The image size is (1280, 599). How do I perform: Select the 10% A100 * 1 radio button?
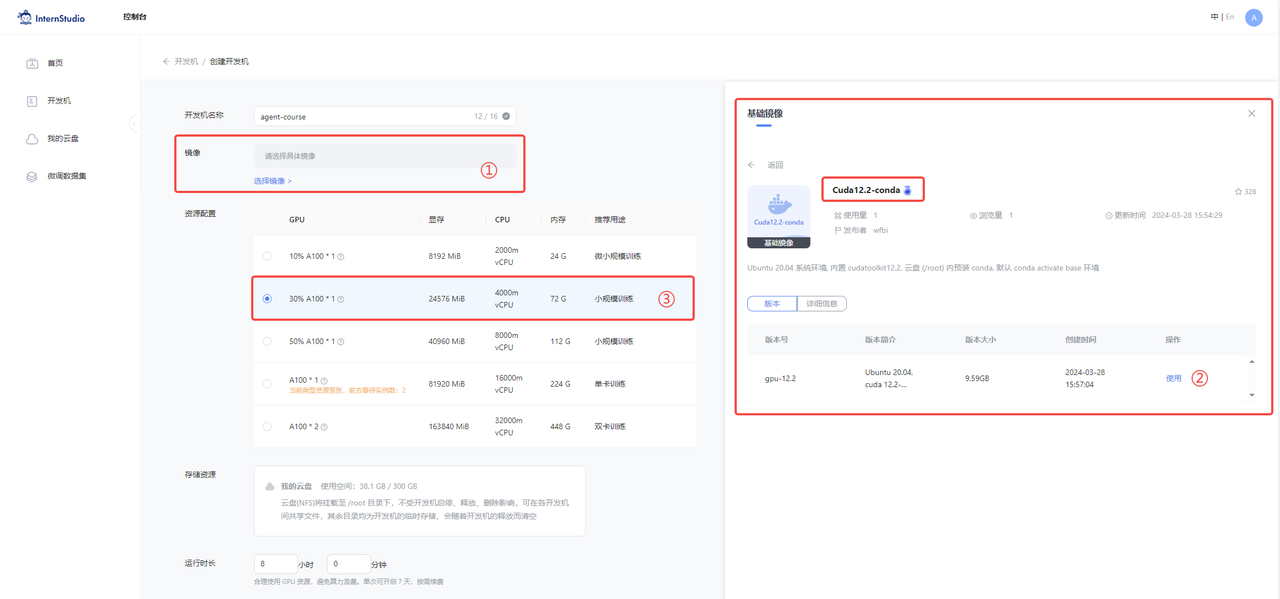point(267,256)
